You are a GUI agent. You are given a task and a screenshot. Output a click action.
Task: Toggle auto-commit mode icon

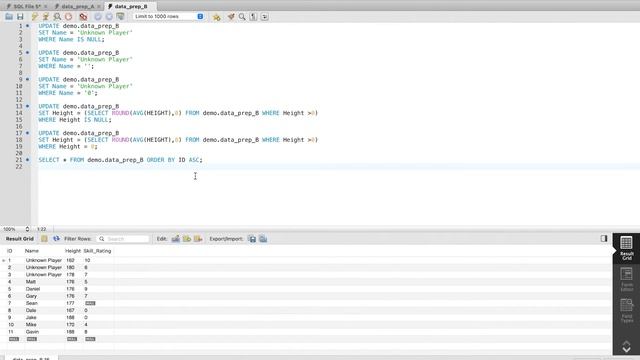(x=120, y=17)
